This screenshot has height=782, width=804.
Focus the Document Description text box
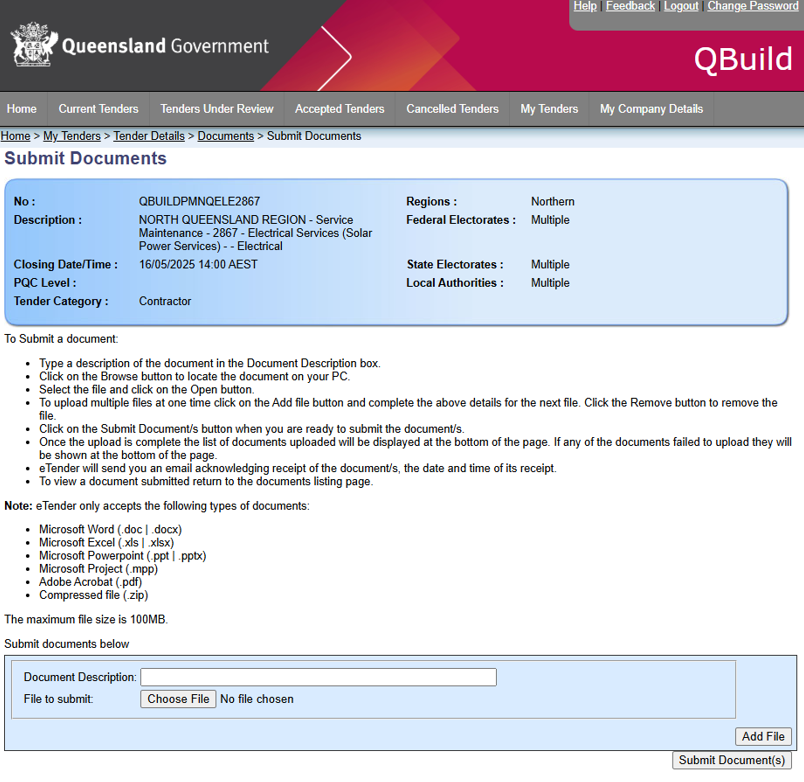[318, 677]
